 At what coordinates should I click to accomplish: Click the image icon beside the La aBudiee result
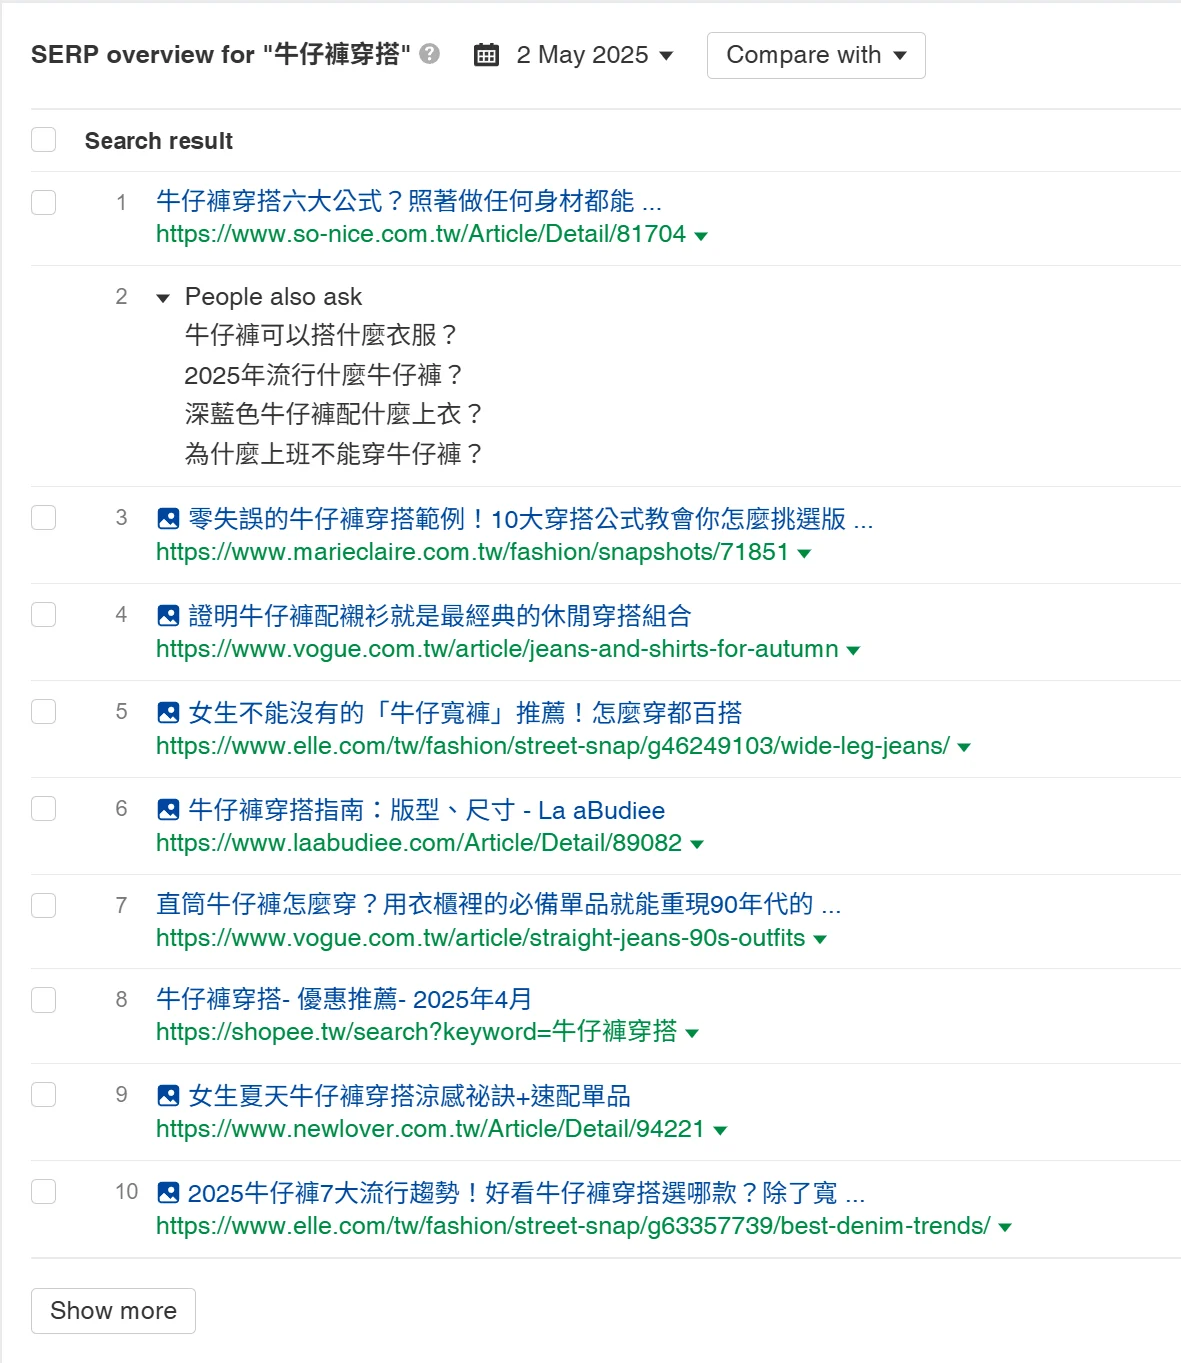pyautogui.click(x=168, y=810)
